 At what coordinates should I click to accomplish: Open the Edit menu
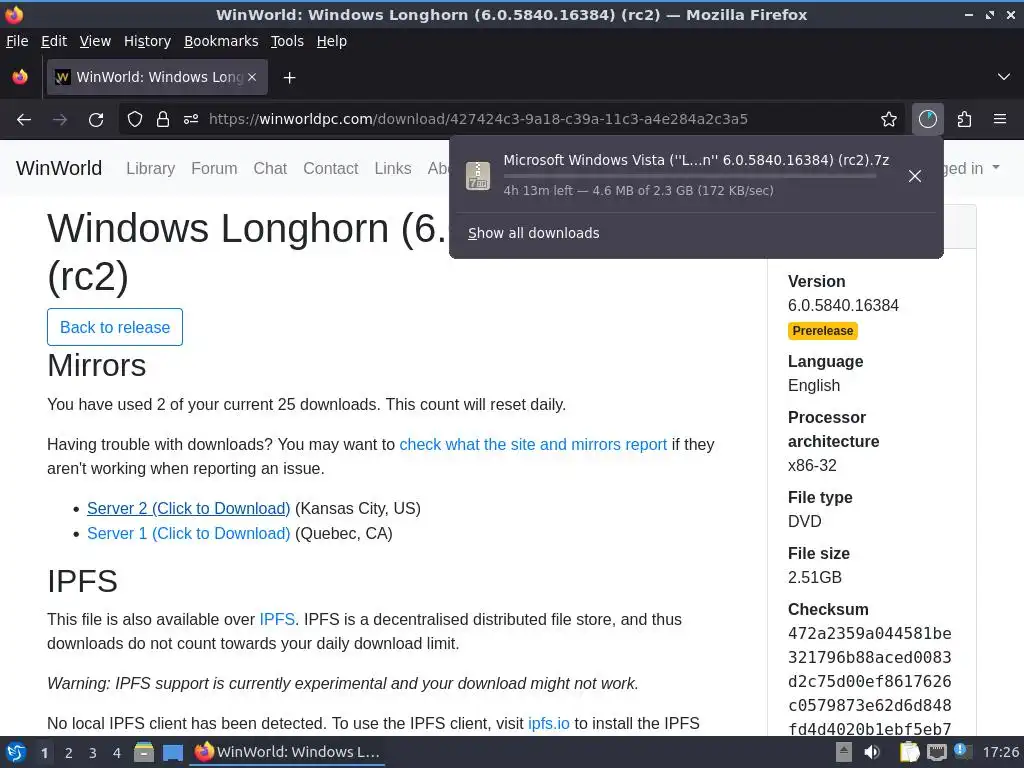click(x=54, y=41)
